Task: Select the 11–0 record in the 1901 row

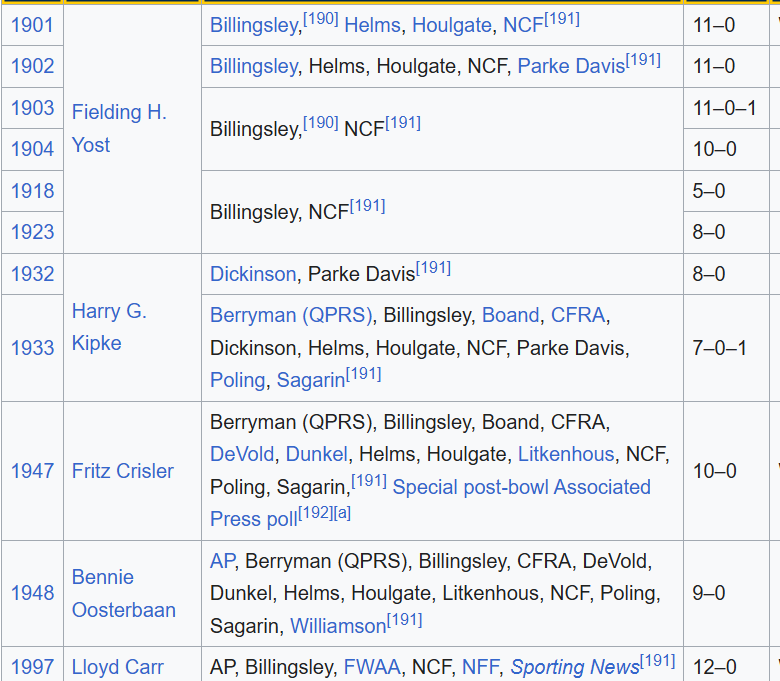Action: [714, 25]
